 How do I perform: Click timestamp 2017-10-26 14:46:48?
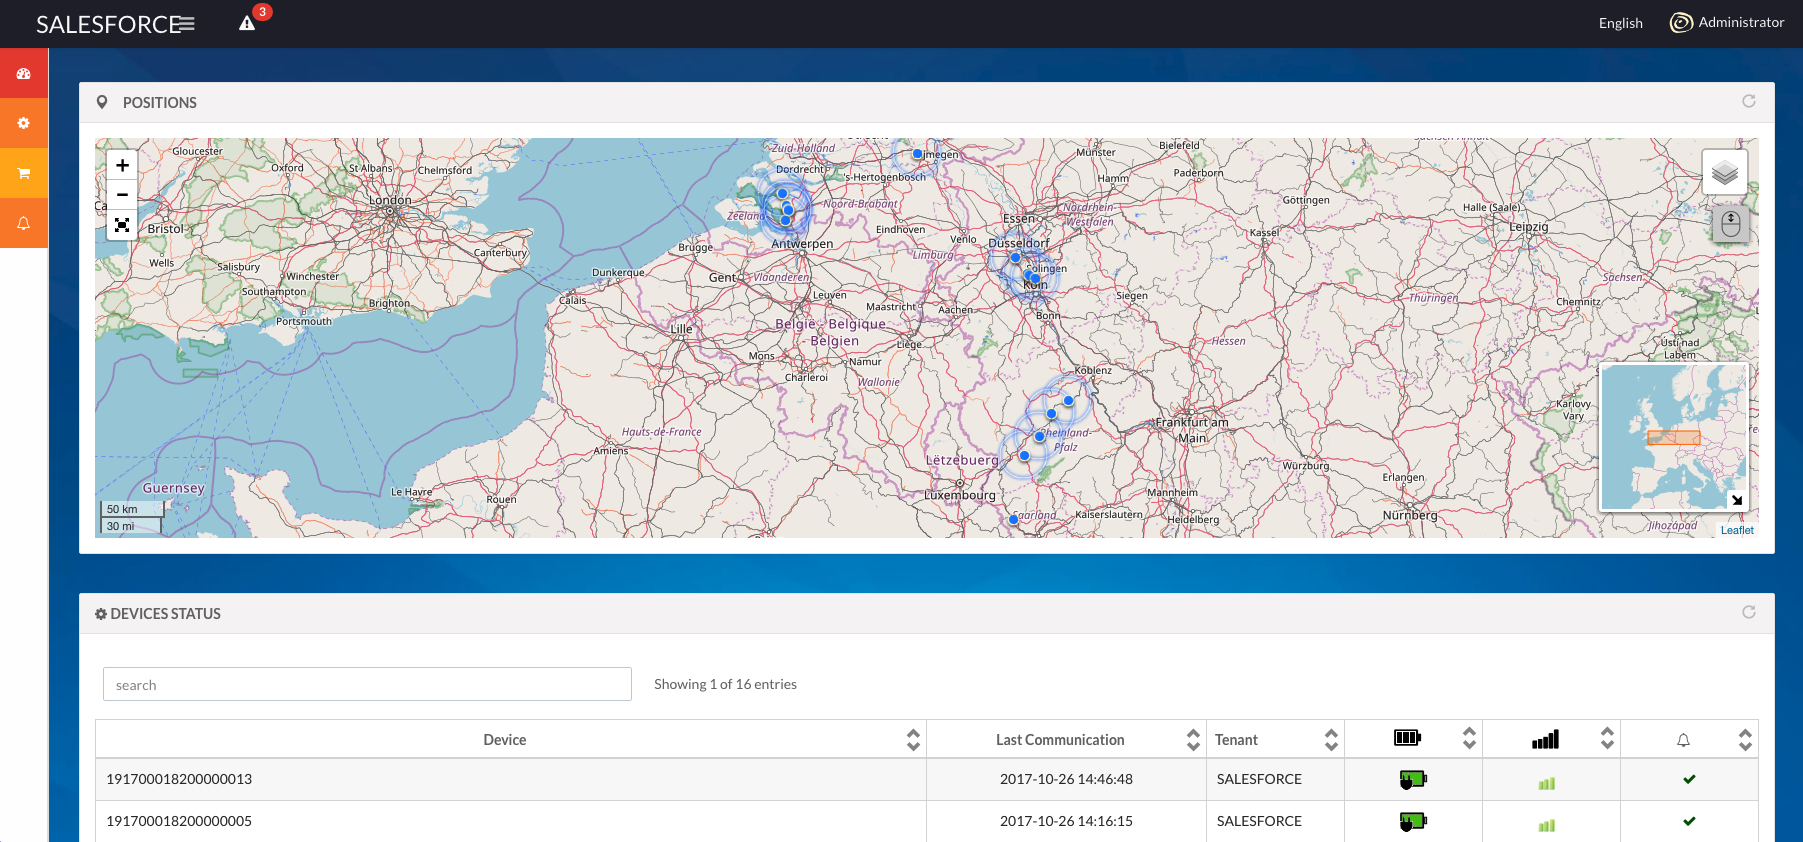tap(1066, 779)
